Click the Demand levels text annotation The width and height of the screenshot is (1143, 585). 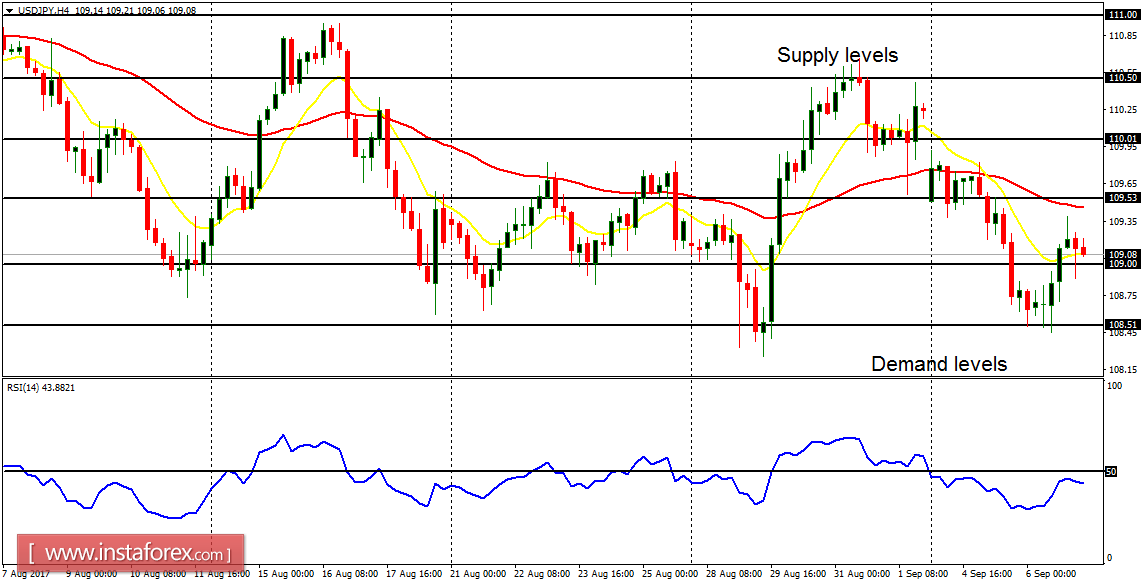[x=939, y=364]
